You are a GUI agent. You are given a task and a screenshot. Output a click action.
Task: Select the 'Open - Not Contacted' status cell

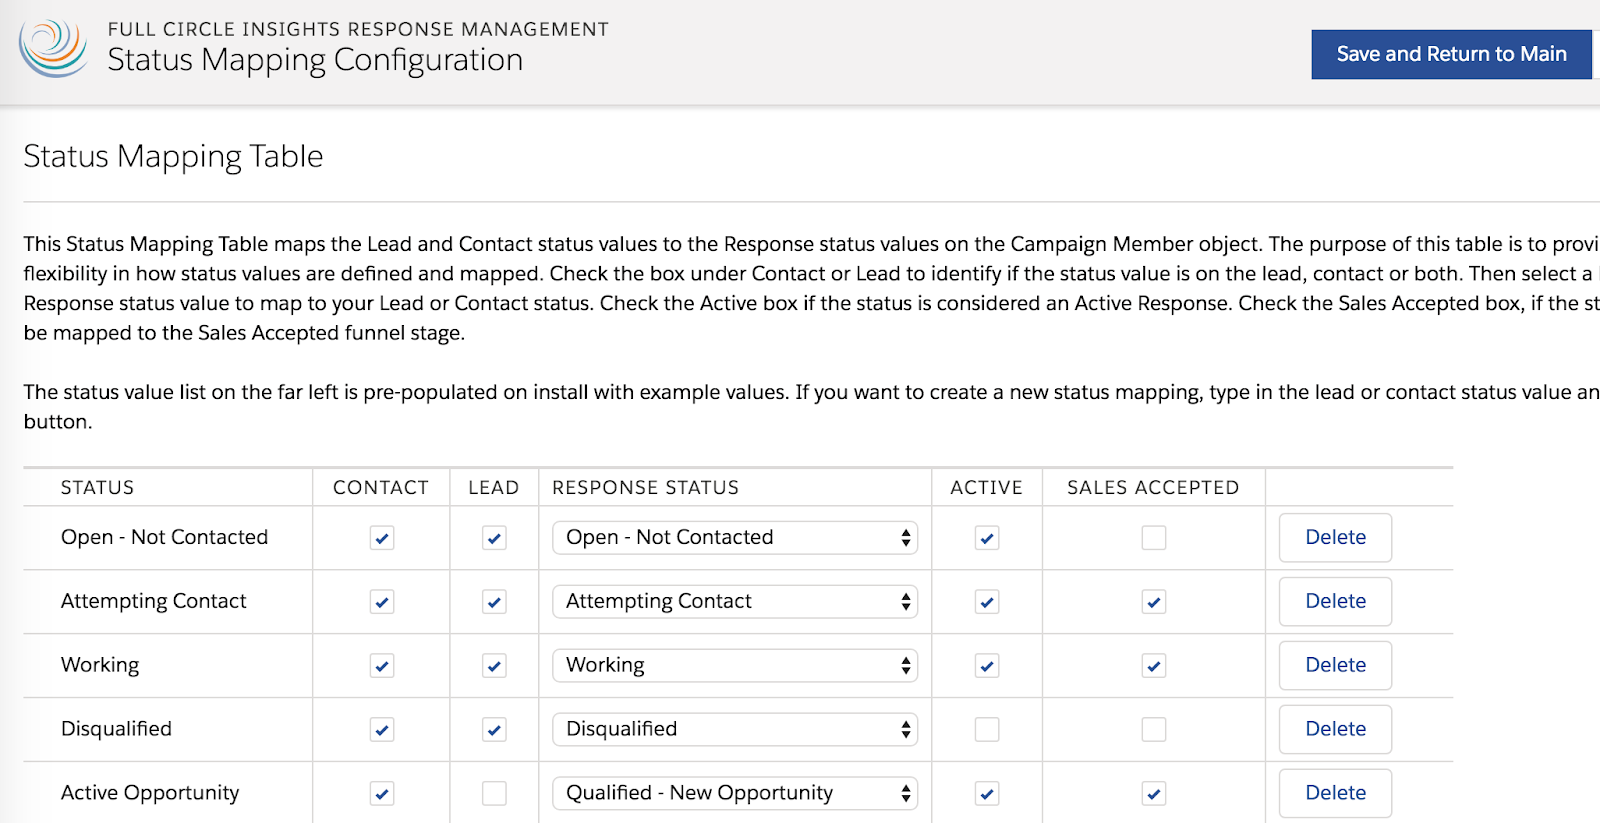pyautogui.click(x=164, y=537)
